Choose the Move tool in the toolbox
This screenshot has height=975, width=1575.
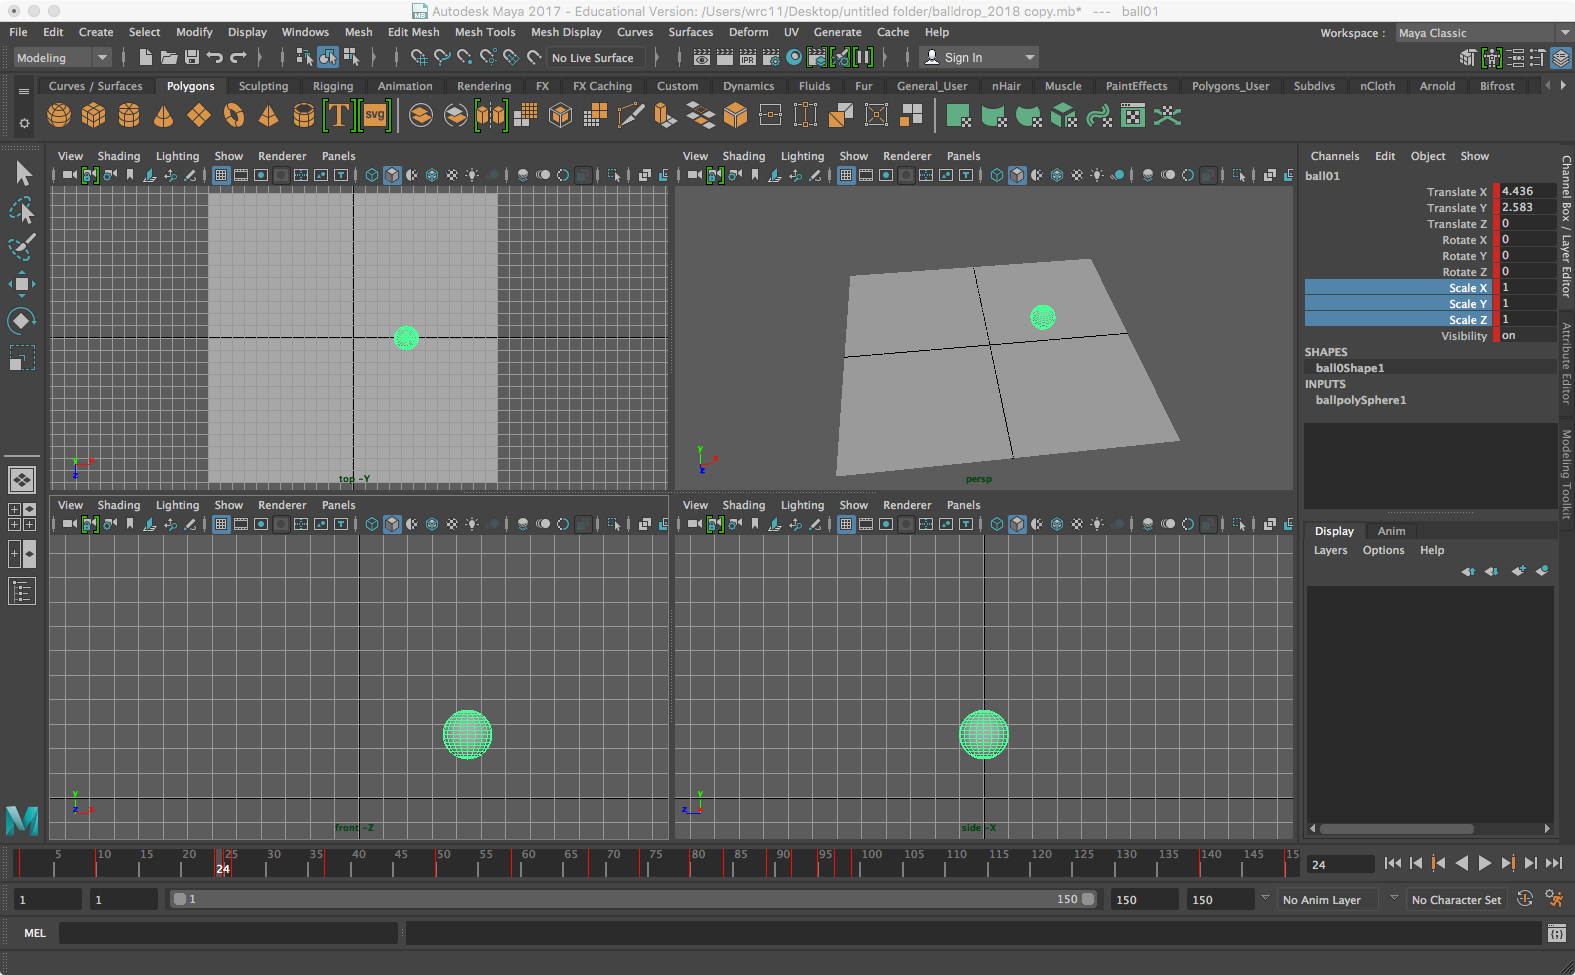(x=21, y=284)
